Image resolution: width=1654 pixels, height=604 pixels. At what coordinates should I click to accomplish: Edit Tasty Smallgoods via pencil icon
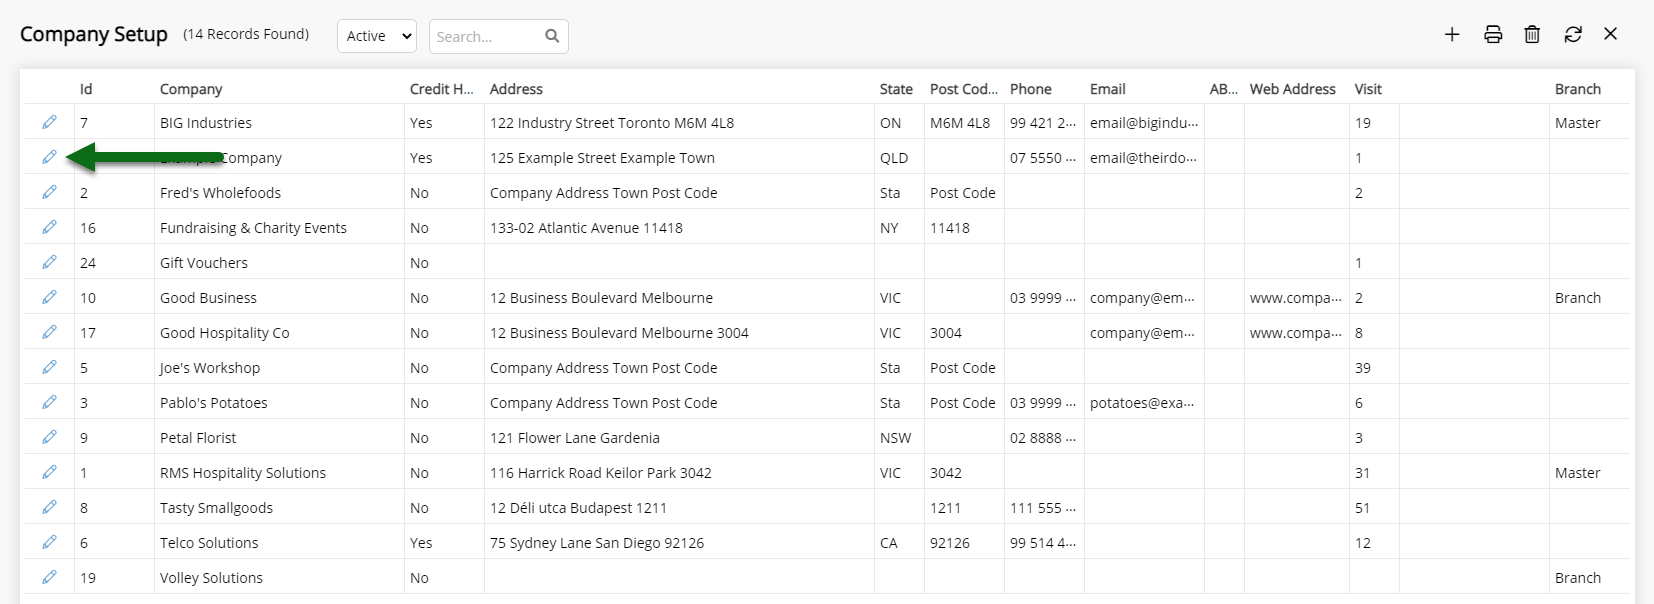tap(49, 507)
